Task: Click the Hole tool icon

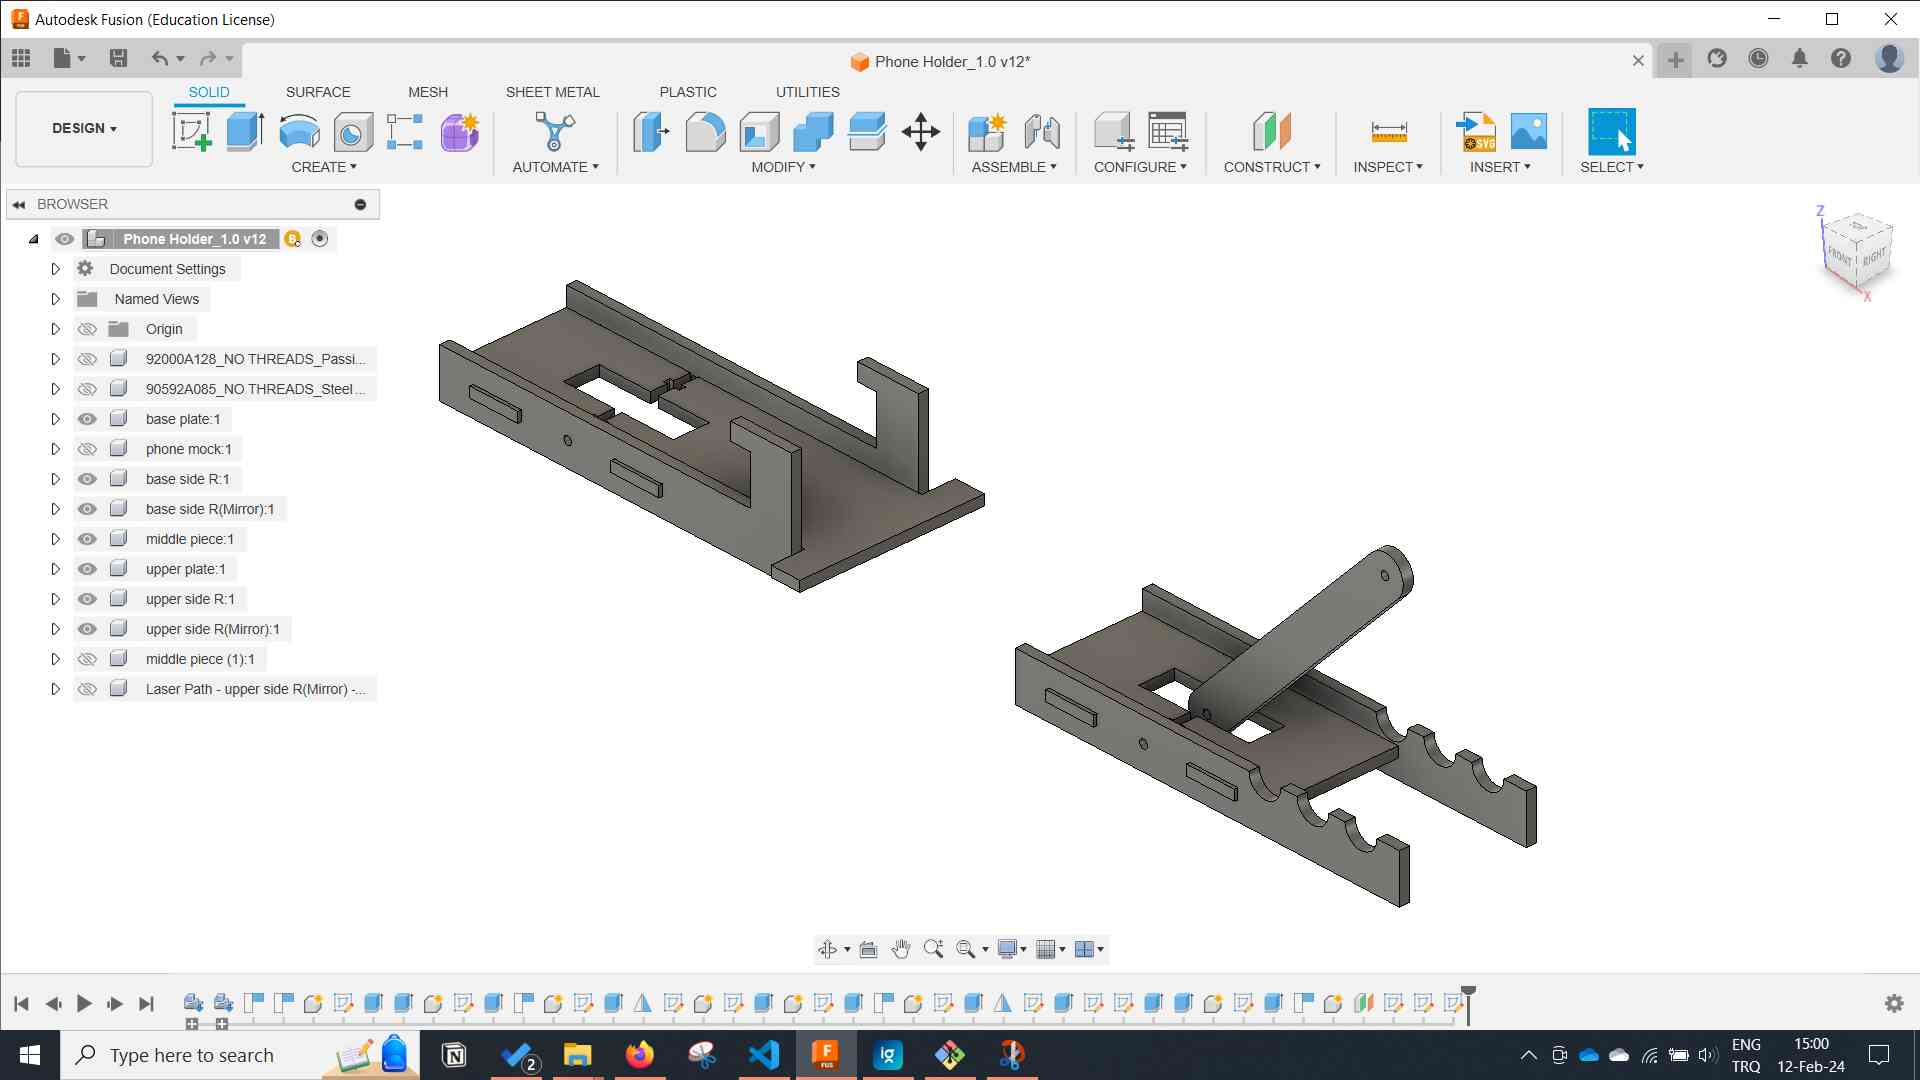Action: (352, 132)
